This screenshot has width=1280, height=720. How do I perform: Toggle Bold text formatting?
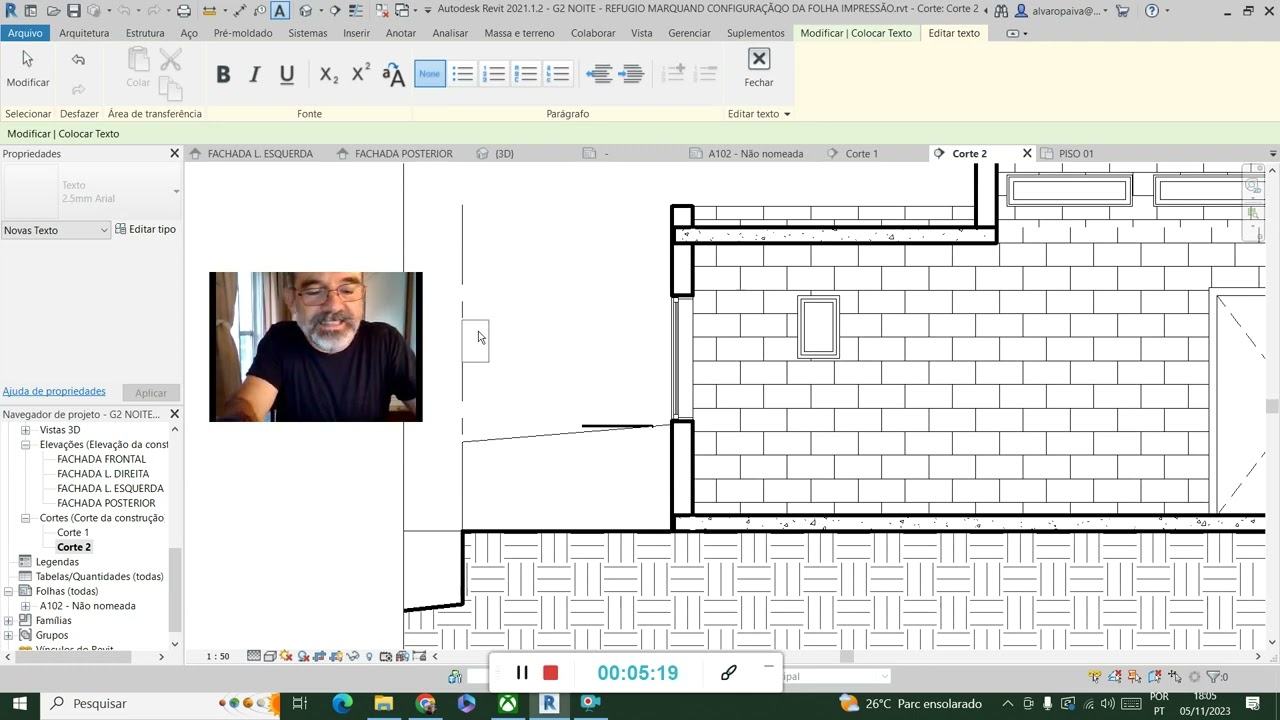pyautogui.click(x=223, y=74)
